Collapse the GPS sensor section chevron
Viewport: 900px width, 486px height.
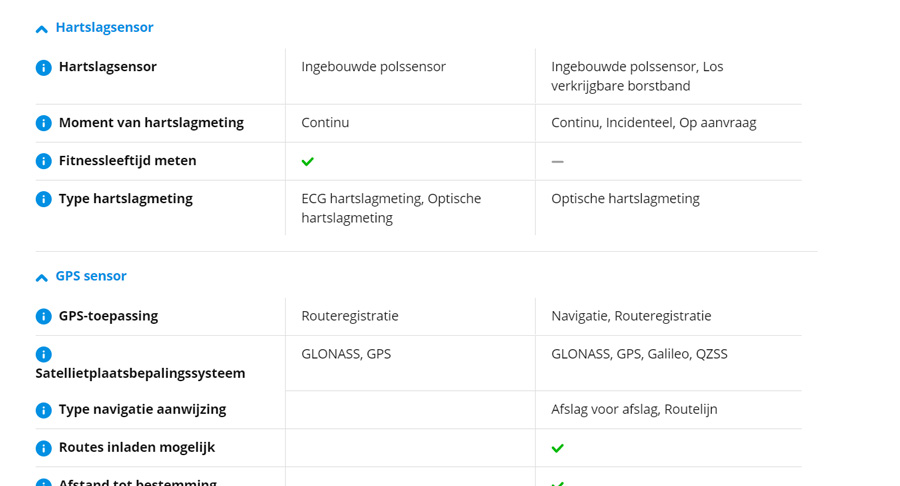click(42, 277)
